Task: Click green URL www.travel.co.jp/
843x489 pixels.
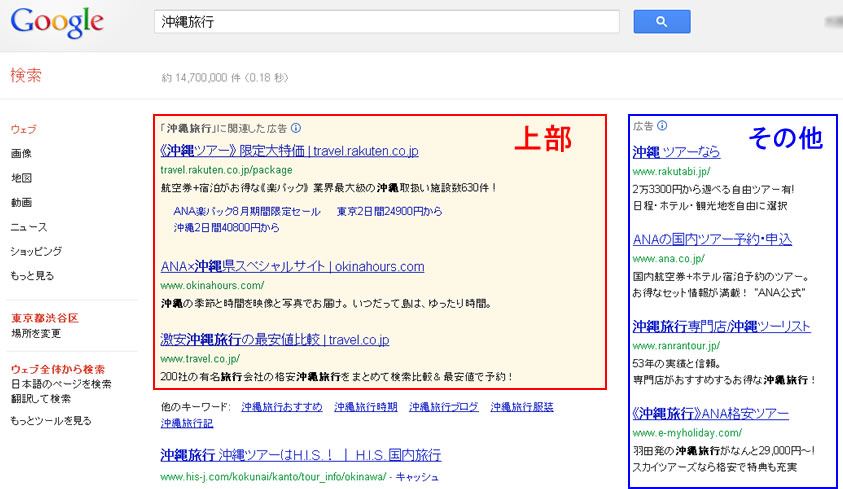Action: tap(200, 358)
